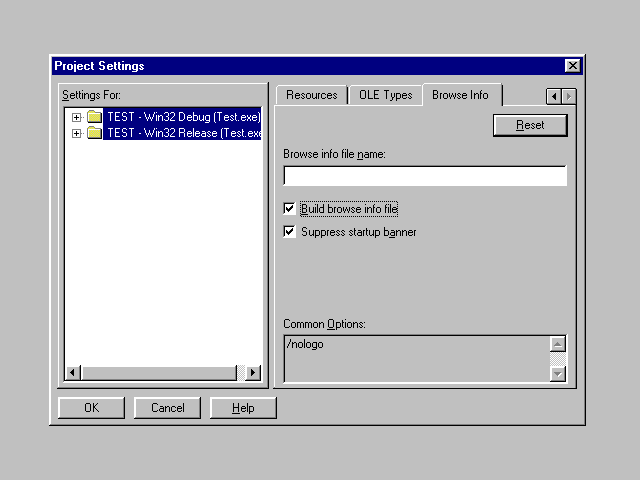The width and height of the screenshot is (640, 480).
Task: Uncheck Build browse info file
Action: (x=290, y=209)
